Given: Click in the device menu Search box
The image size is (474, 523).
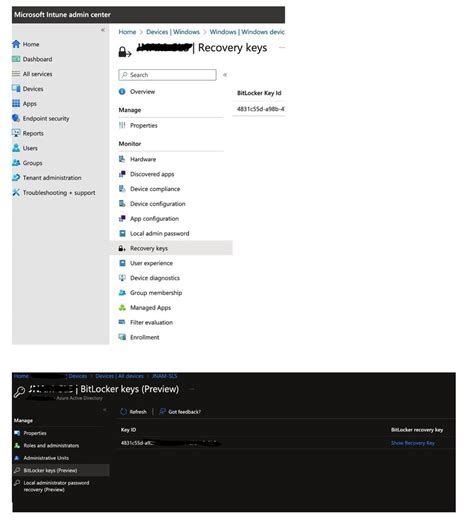Looking at the screenshot, I should tap(167, 75).
